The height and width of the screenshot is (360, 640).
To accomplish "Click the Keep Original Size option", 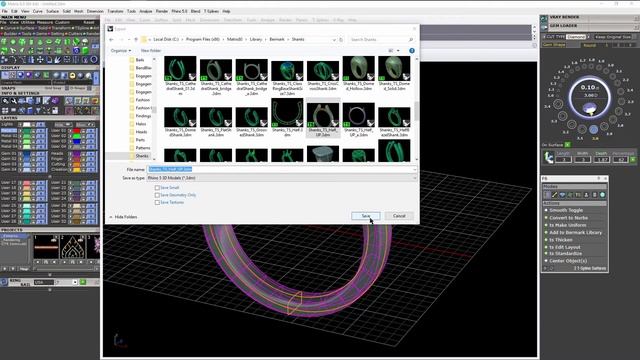I will [612, 37].
